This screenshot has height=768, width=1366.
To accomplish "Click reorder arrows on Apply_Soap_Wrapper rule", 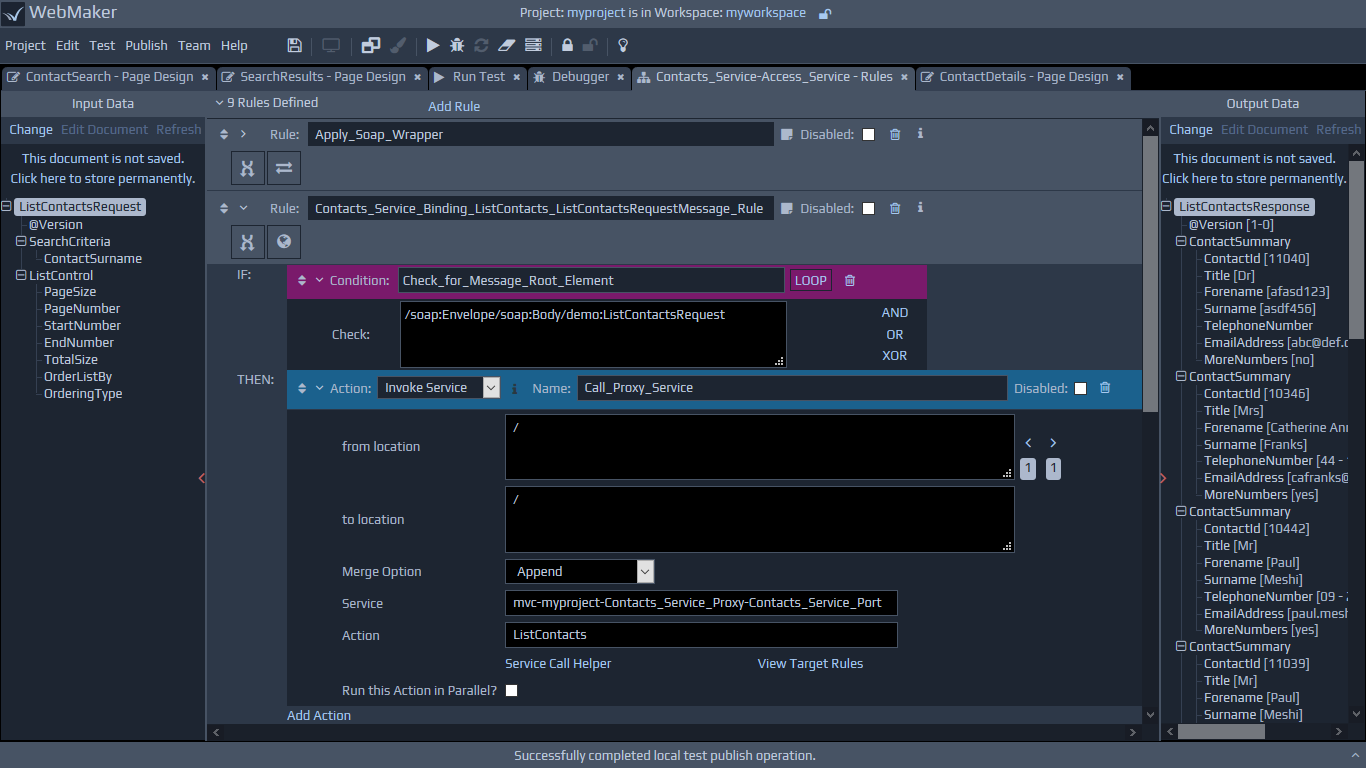I will coord(224,134).
